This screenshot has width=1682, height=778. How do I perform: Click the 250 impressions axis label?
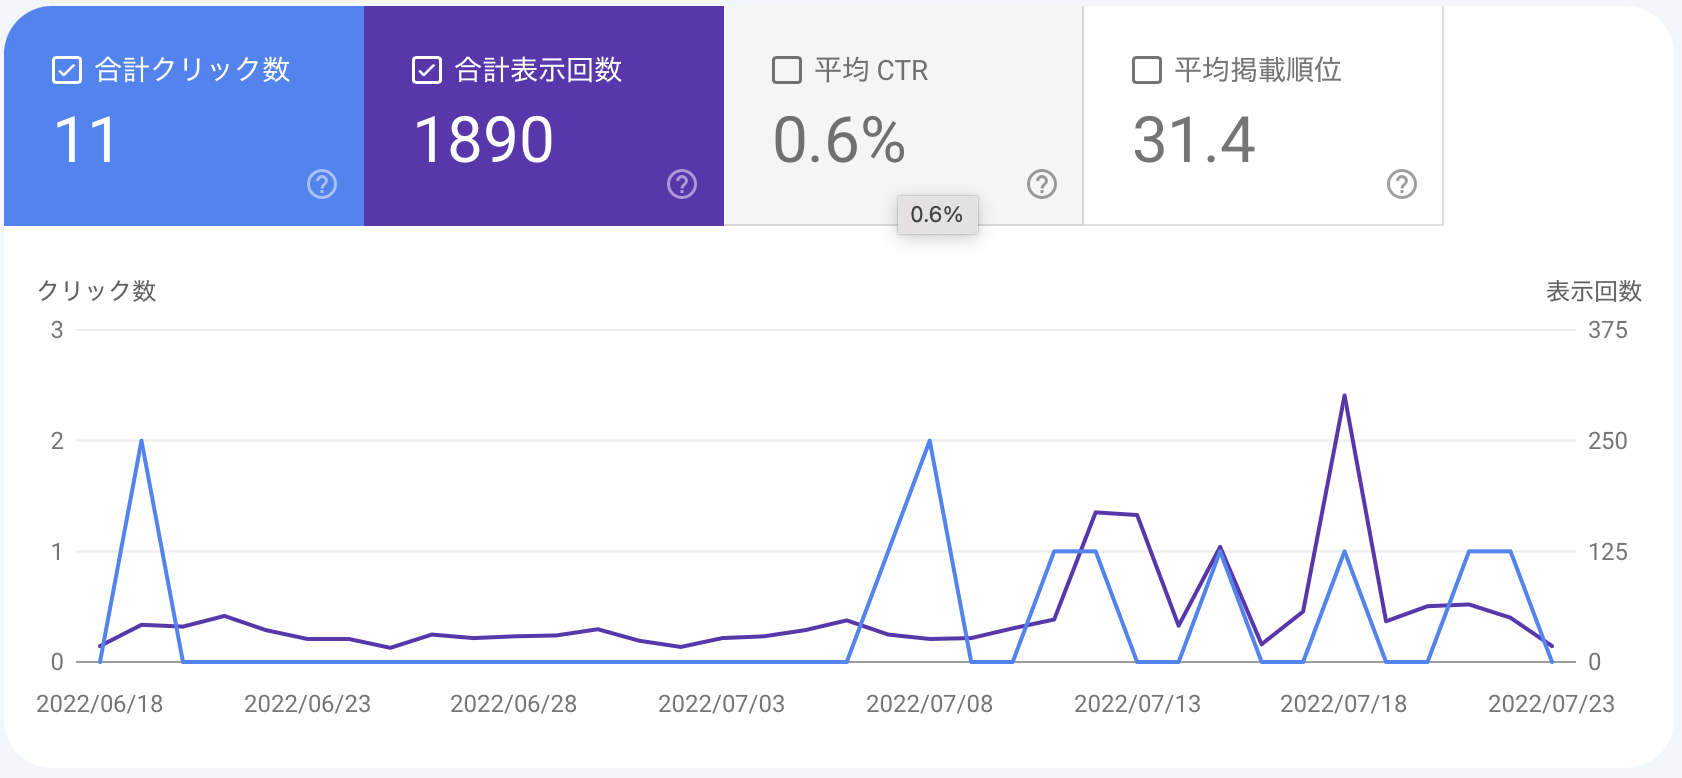[1608, 441]
